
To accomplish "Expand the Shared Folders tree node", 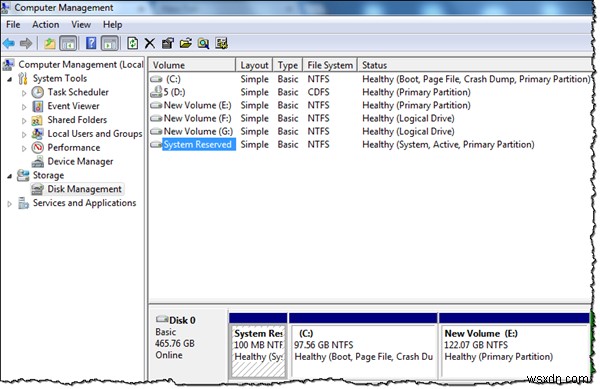I will click(24, 121).
